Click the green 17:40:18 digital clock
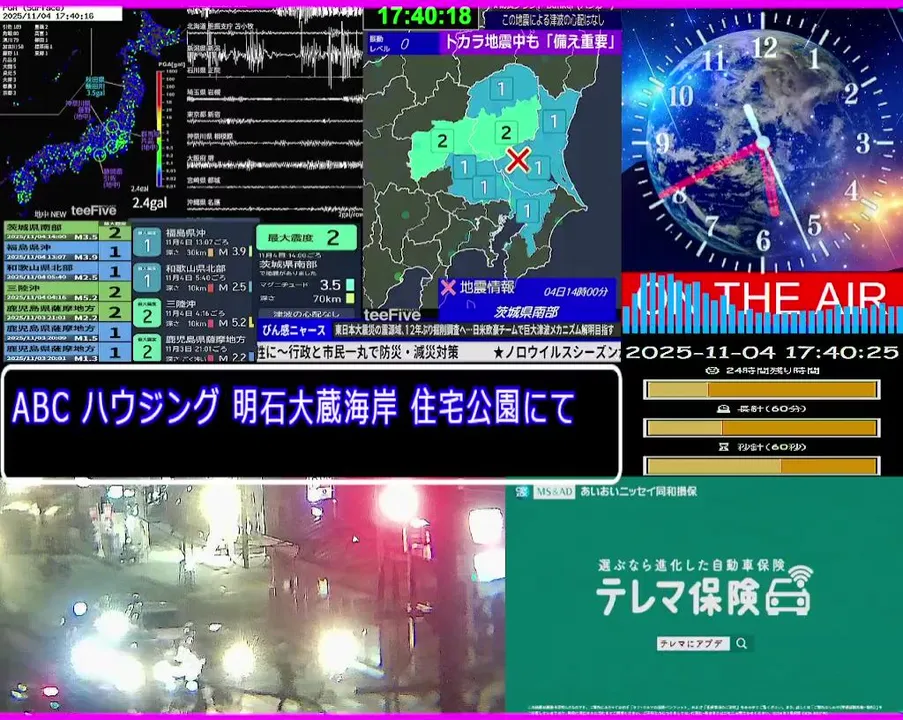The width and height of the screenshot is (903, 720). [424, 16]
